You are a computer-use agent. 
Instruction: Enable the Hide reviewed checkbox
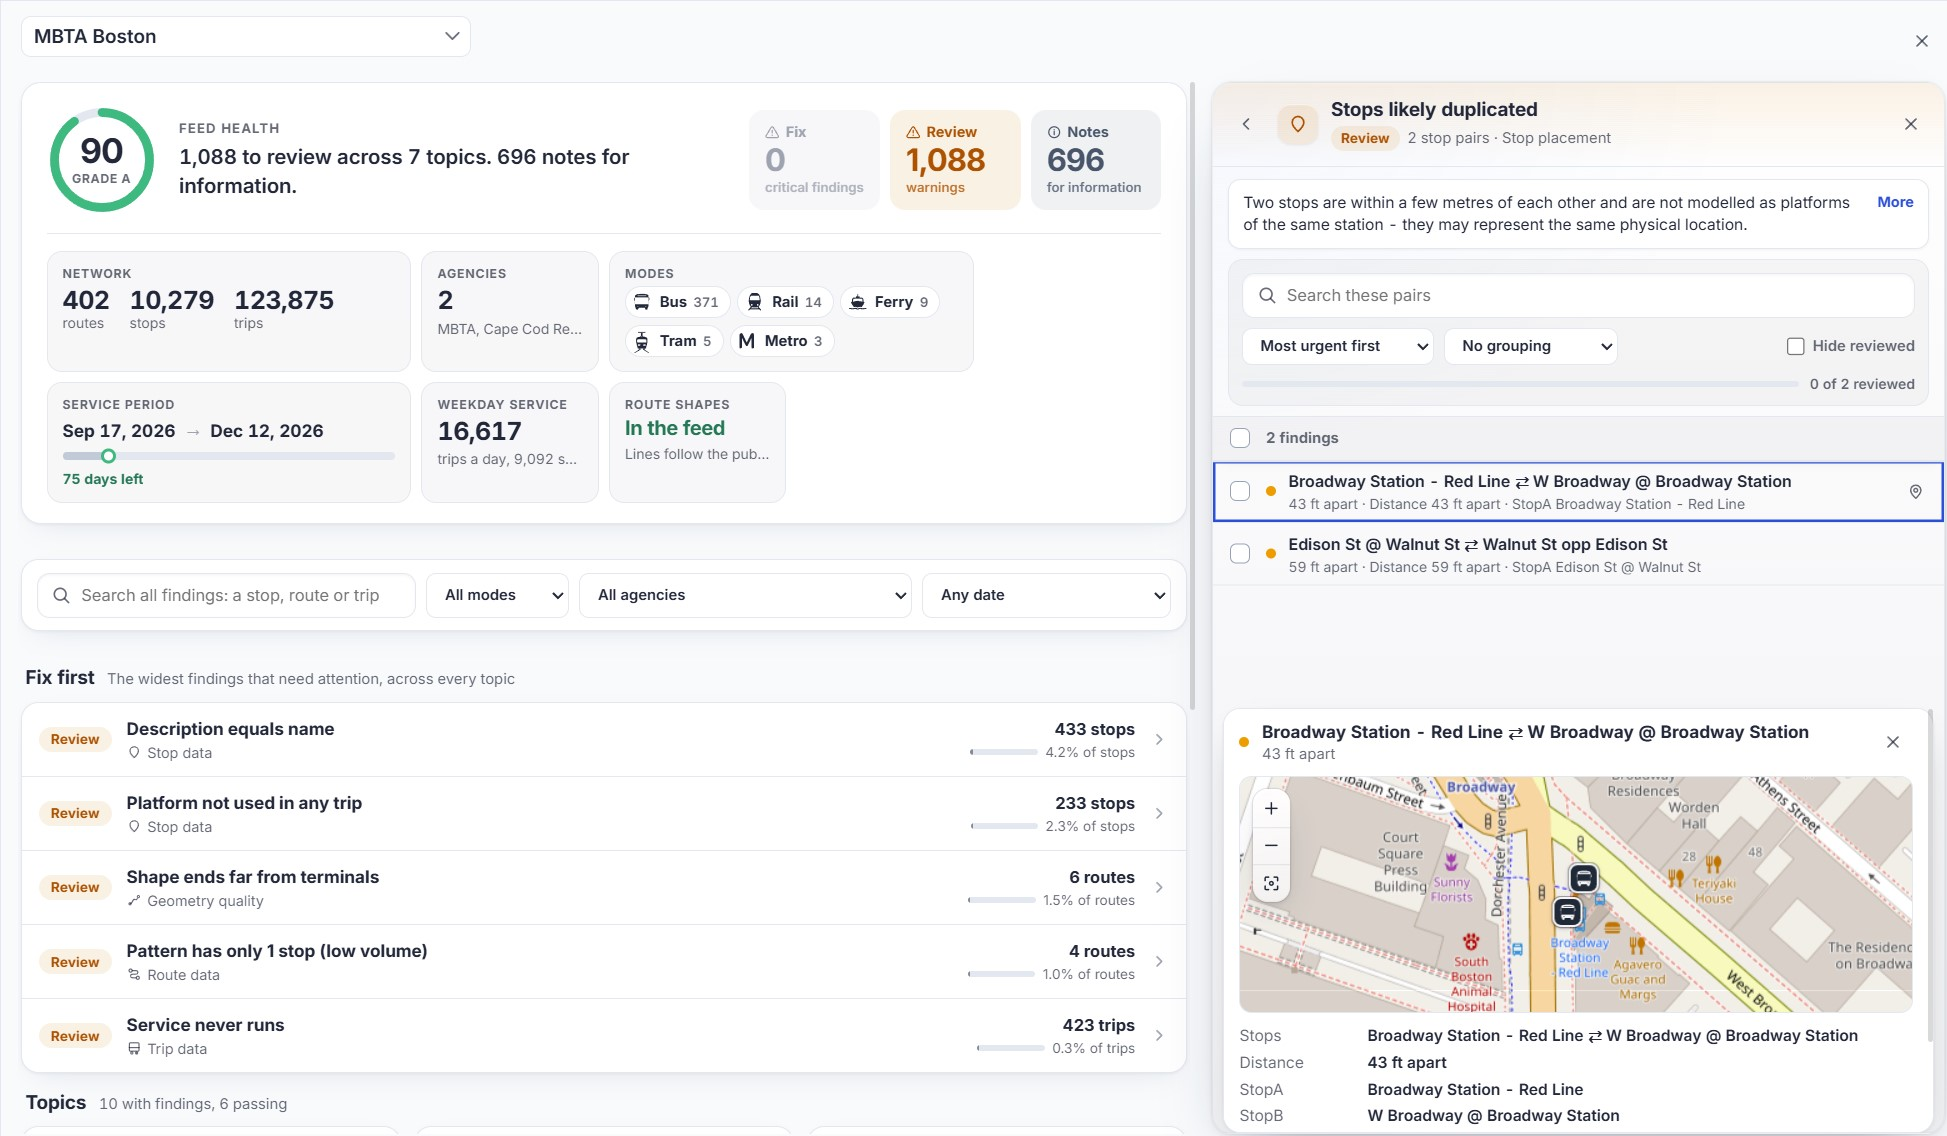click(1795, 346)
